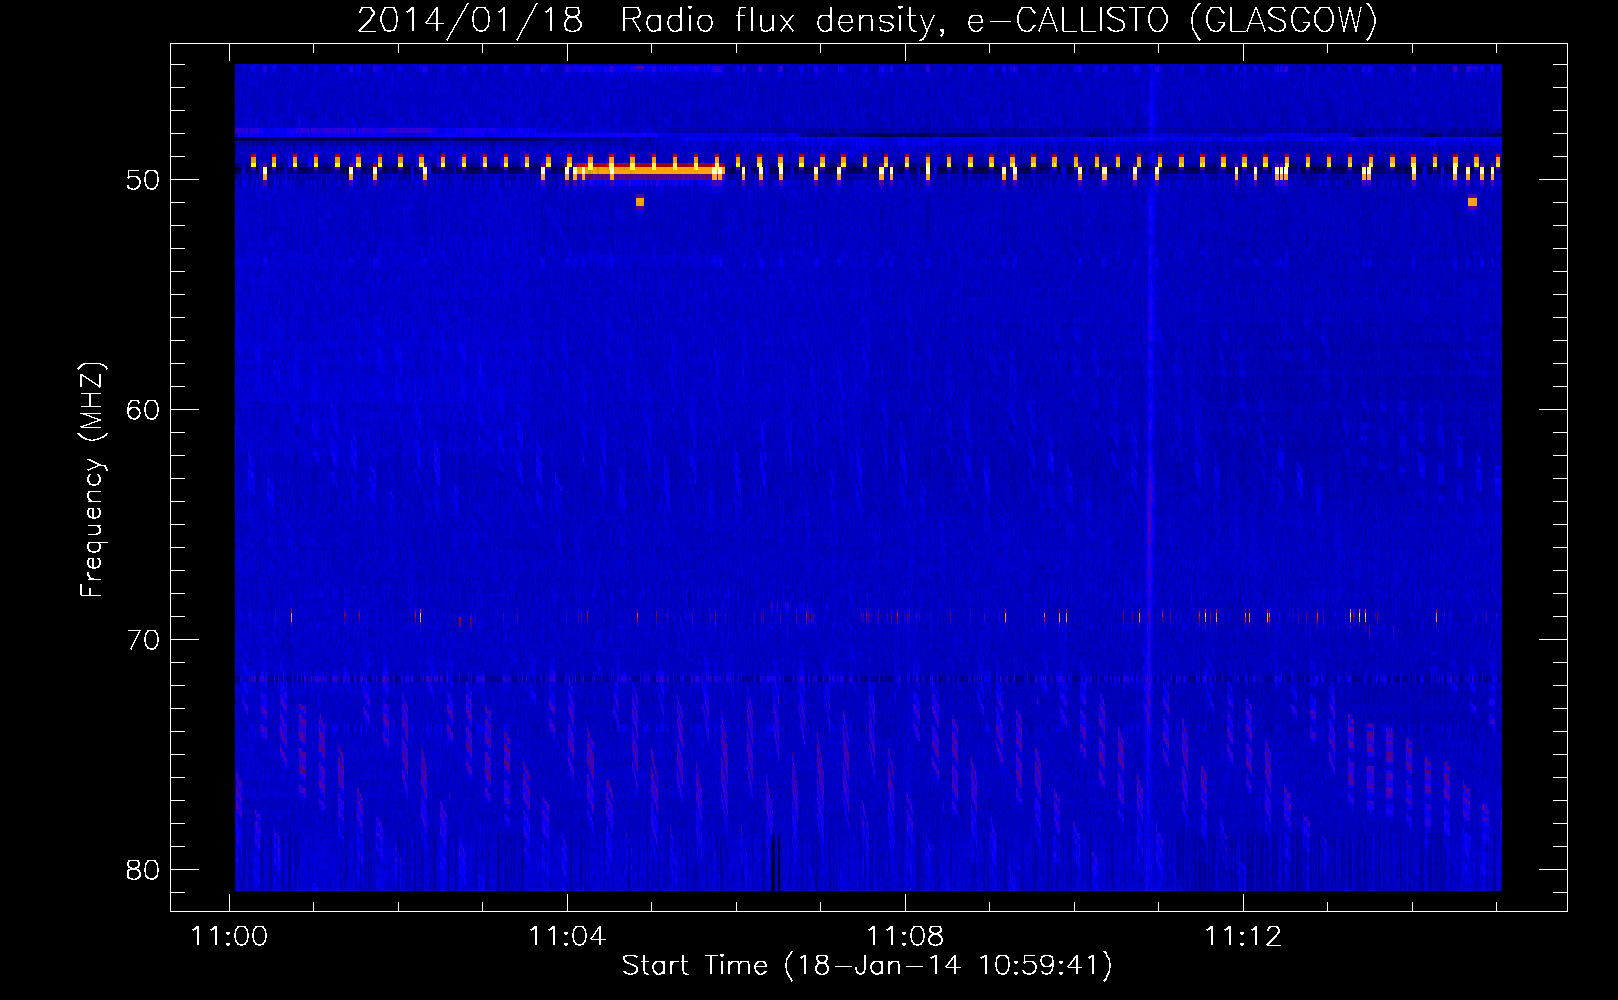The height and width of the screenshot is (1000, 1618).
Task: Click the 60 frequency tick label
Action: [x=143, y=410]
